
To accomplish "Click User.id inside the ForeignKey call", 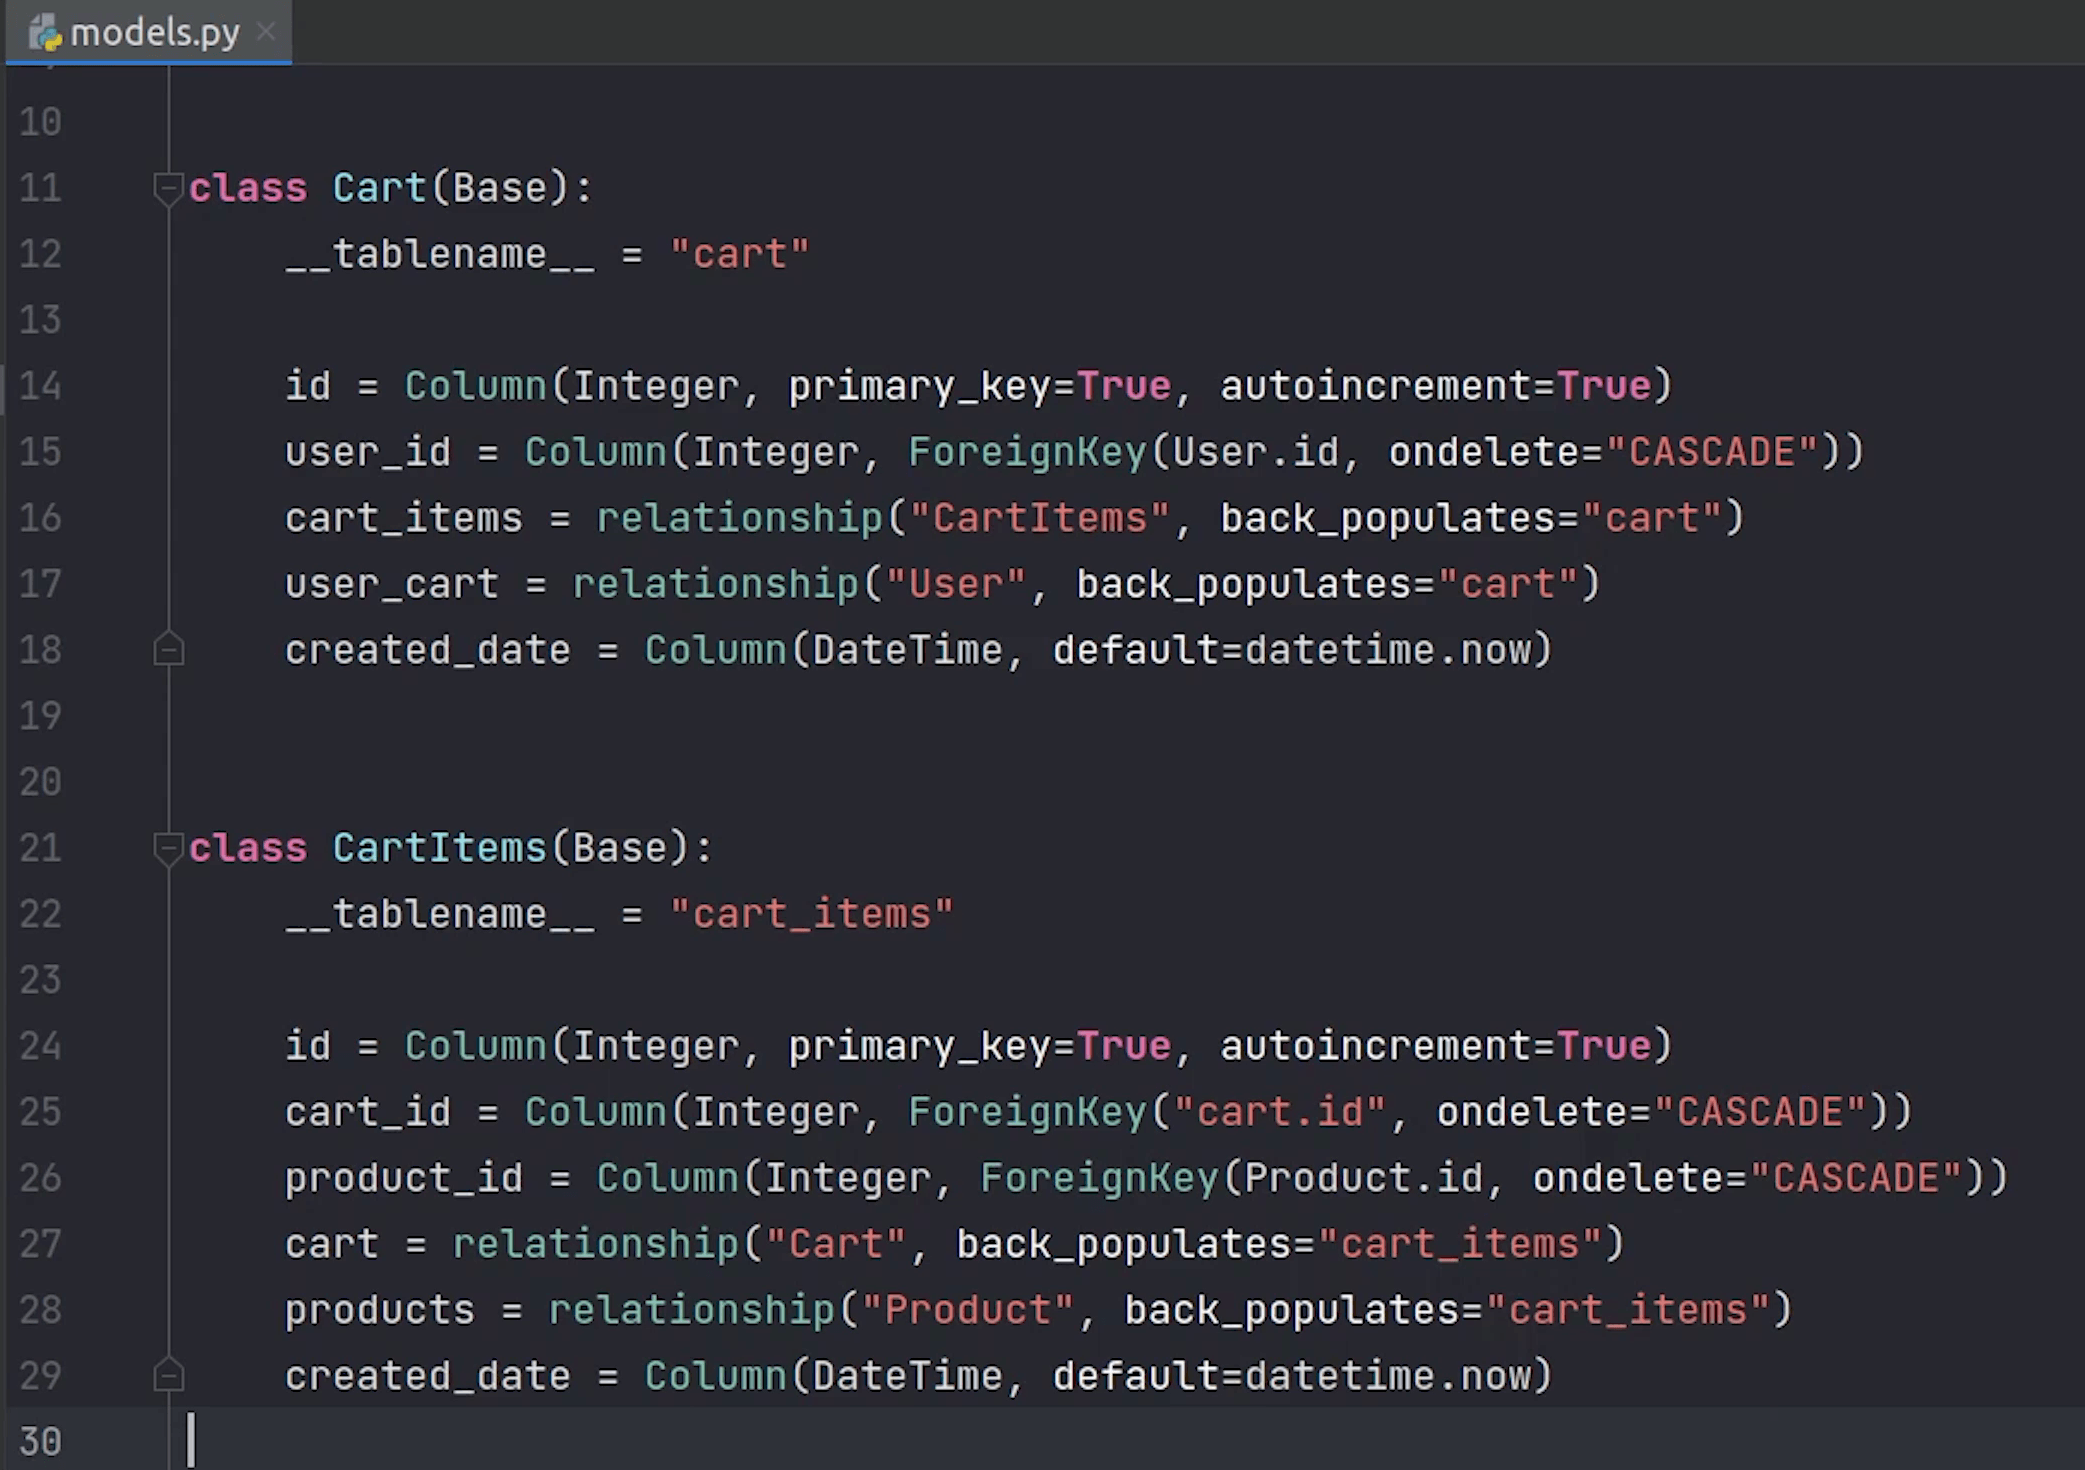I will click(x=1255, y=452).
